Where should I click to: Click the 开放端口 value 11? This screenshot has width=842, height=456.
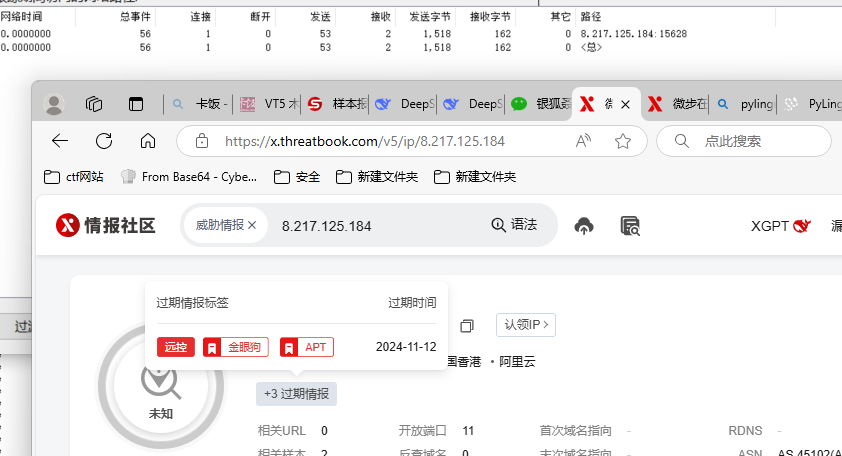pyautogui.click(x=468, y=431)
